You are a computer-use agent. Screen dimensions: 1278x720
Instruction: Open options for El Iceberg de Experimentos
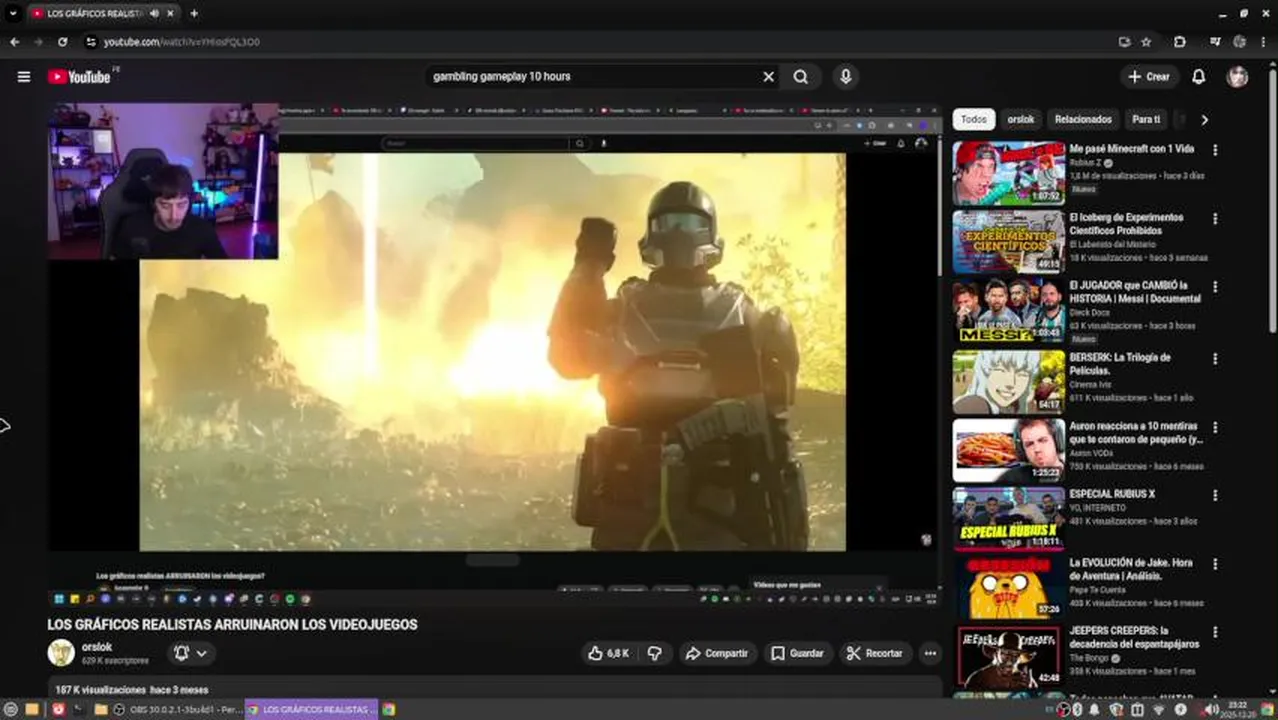point(1215,218)
